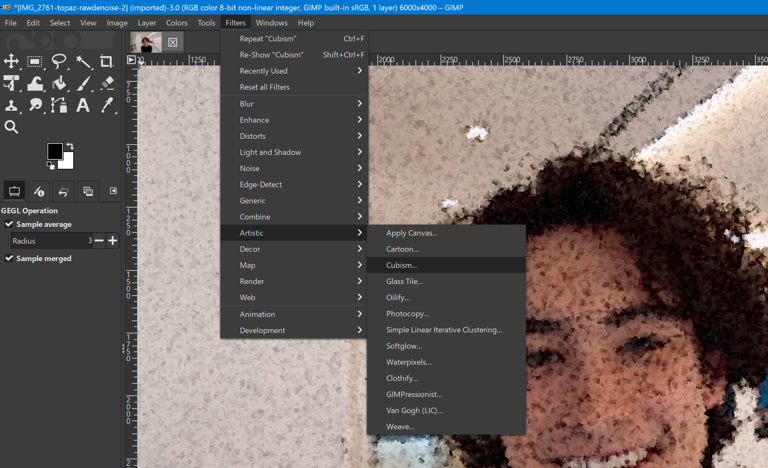The width and height of the screenshot is (768, 468).
Task: Expand the Render submenu
Action: 294,281
